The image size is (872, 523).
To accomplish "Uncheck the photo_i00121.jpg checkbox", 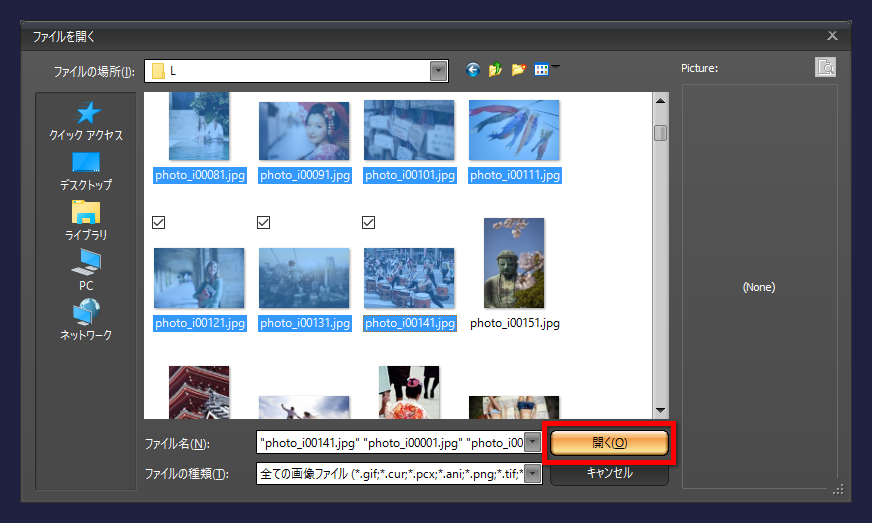I will point(158,223).
